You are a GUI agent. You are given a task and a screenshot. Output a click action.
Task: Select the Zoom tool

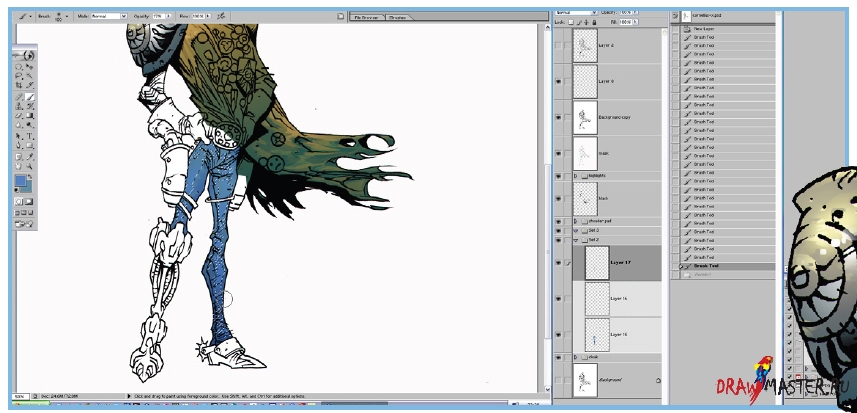click(30, 166)
